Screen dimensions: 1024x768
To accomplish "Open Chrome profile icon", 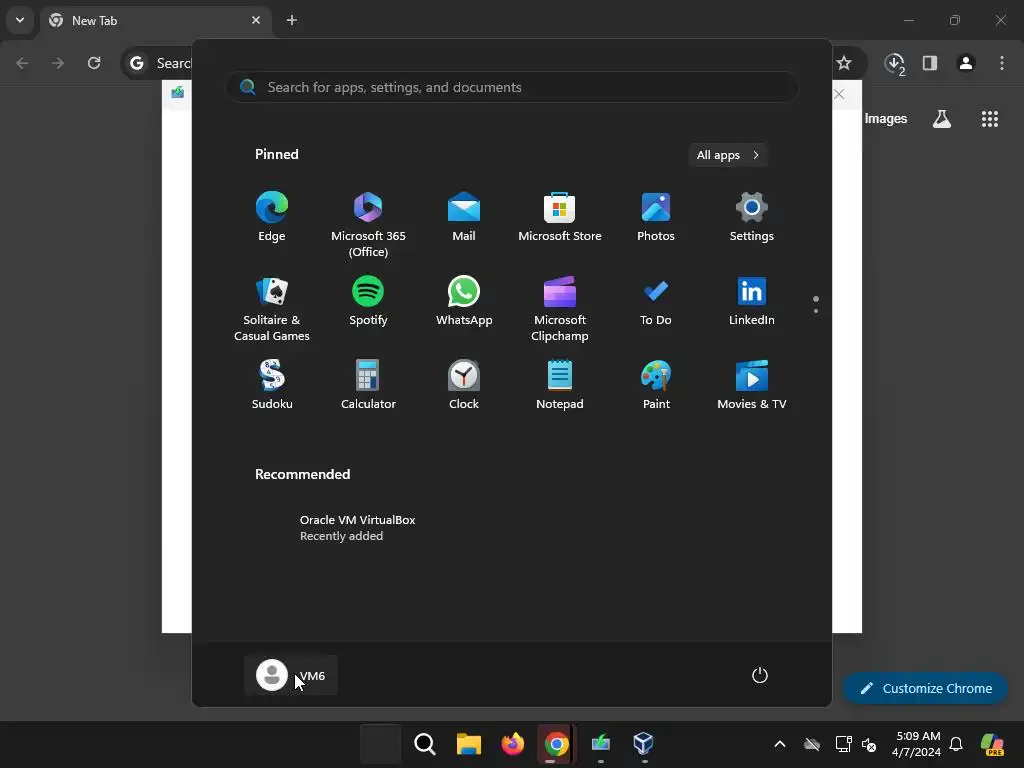I will [x=966, y=63].
